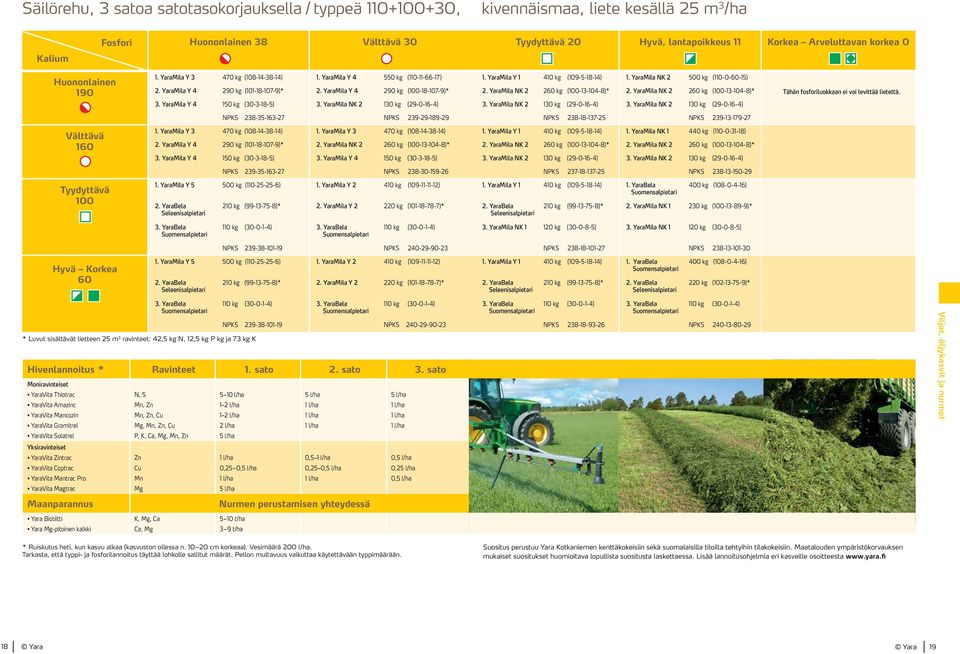Click the 'Monirarvinteiset' subheading
This screenshot has height=654, width=960.
point(48,385)
